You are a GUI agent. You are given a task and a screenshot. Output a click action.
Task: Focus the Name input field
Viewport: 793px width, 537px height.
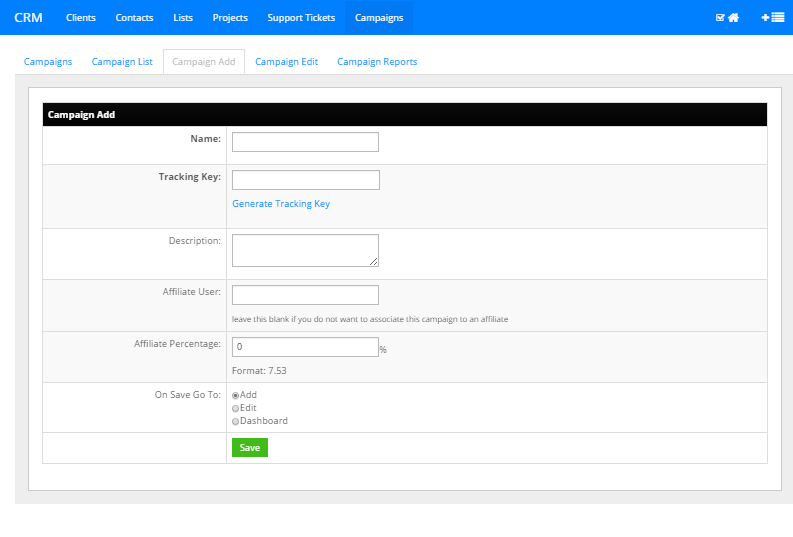tap(305, 142)
